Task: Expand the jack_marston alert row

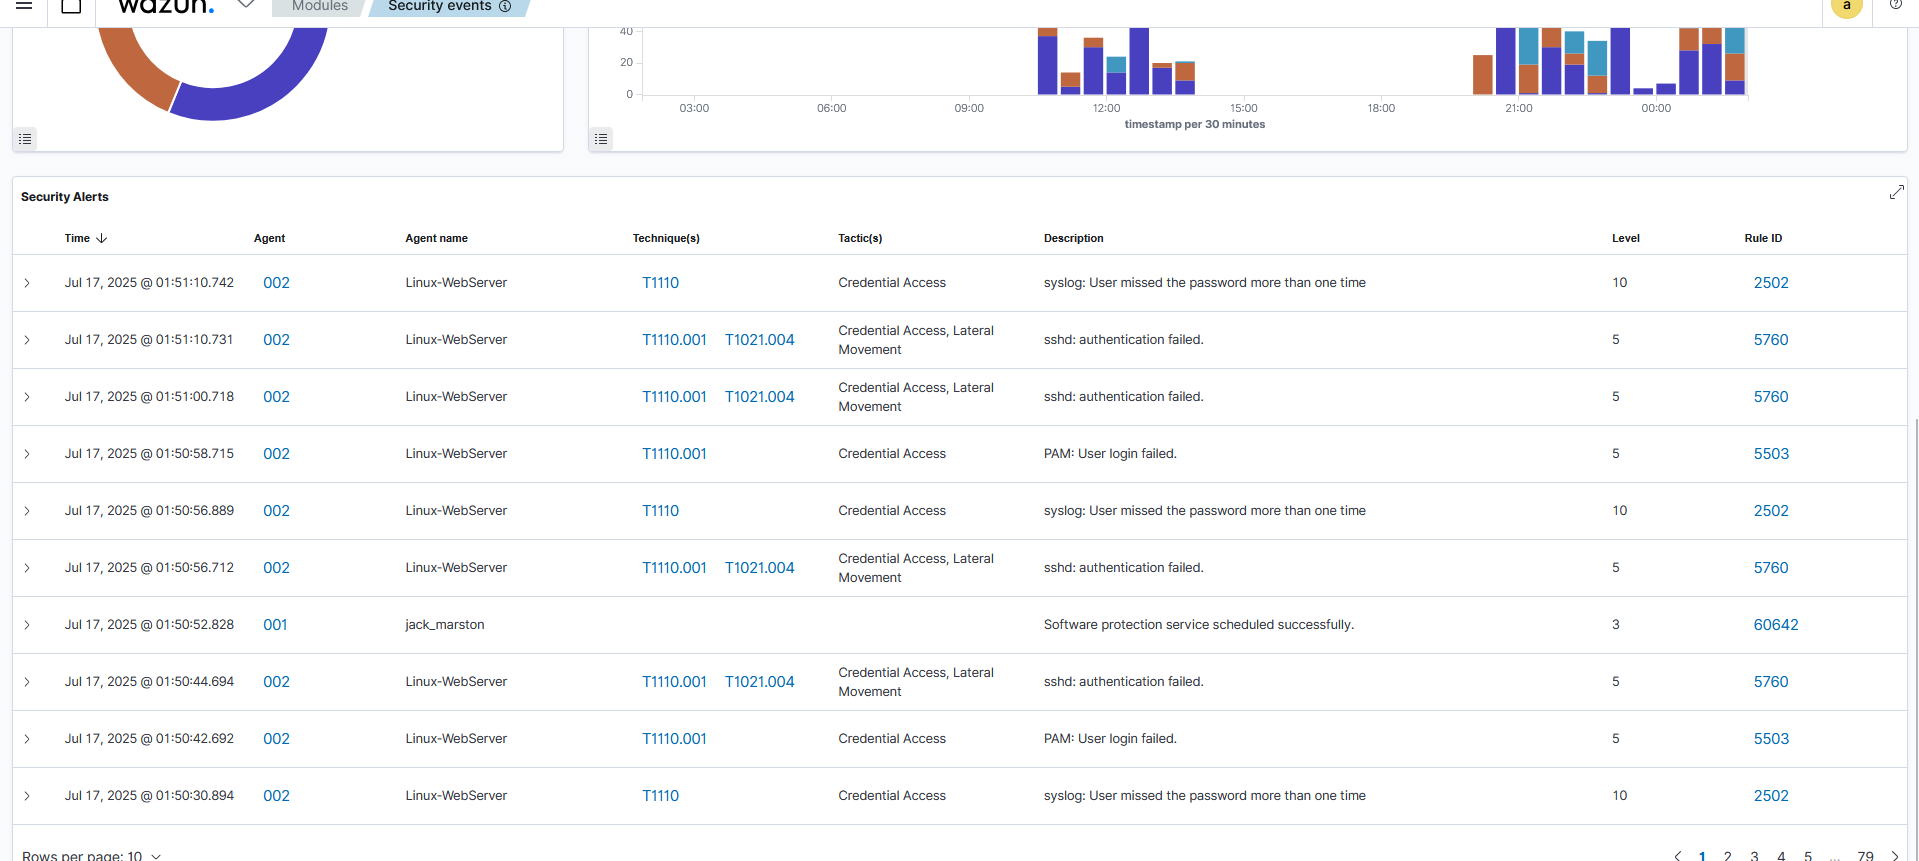Action: pyautogui.click(x=27, y=625)
